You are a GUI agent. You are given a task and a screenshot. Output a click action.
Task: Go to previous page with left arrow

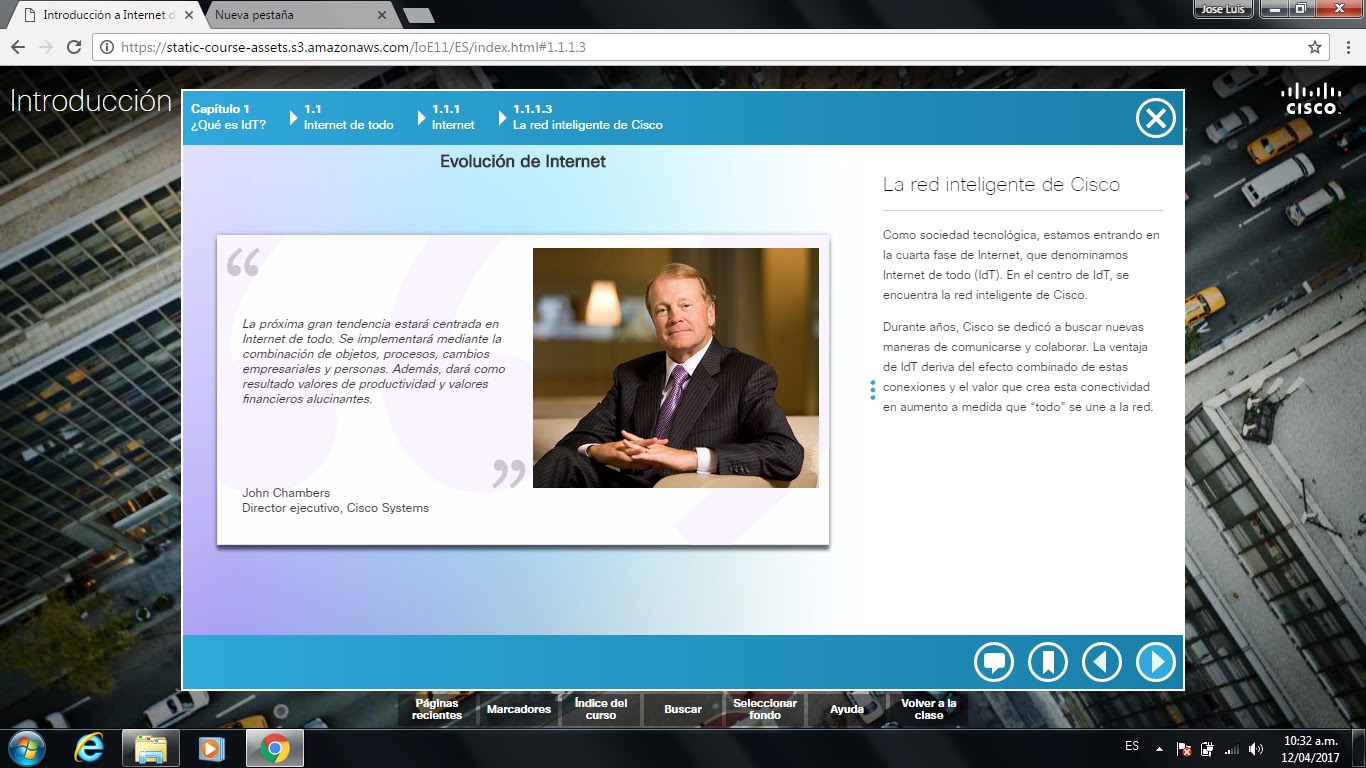tap(1102, 662)
